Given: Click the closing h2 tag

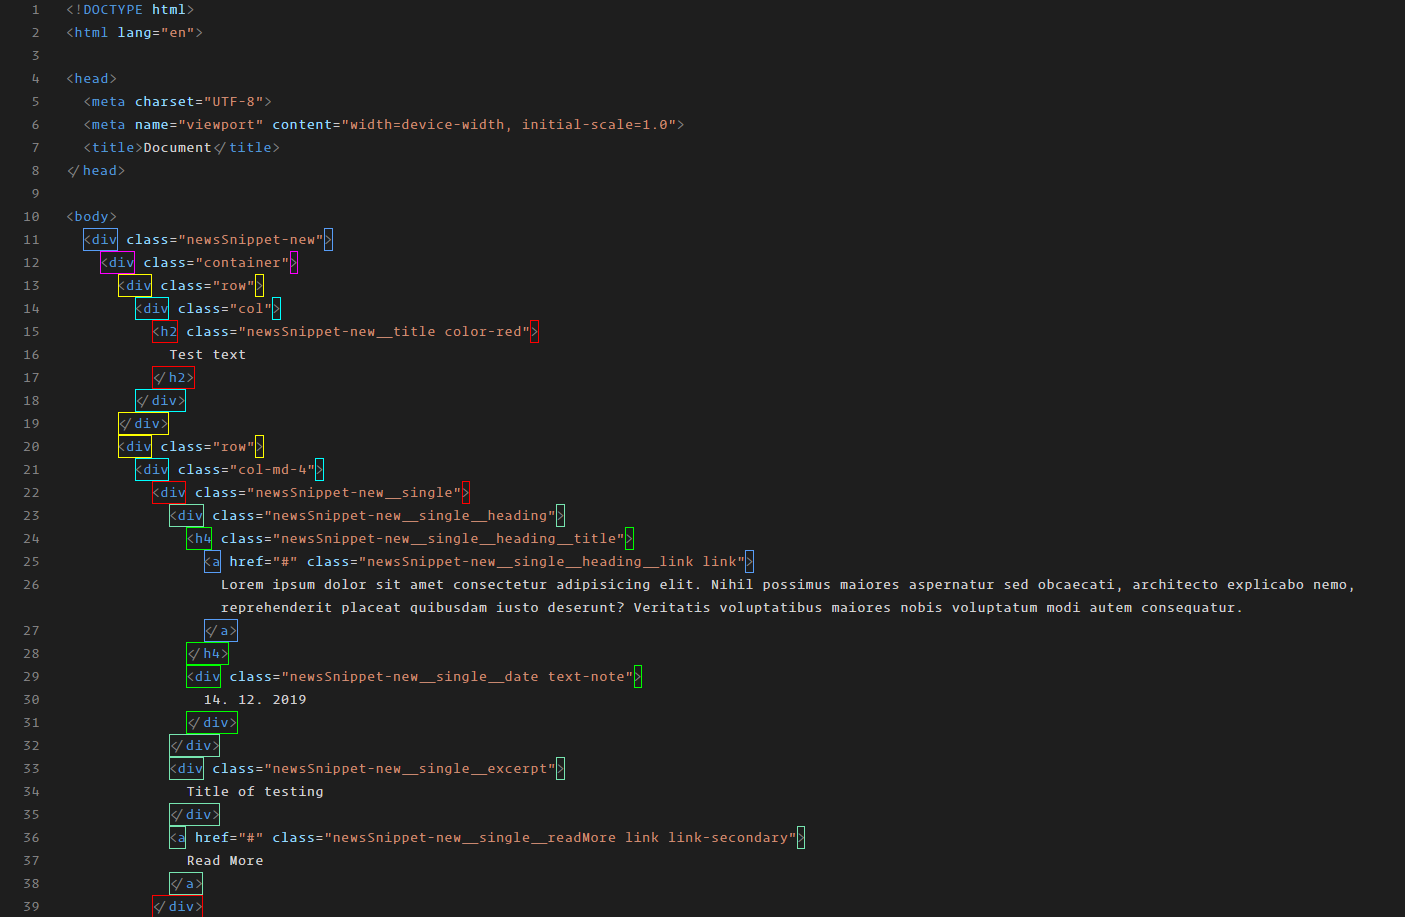Looking at the screenshot, I should tap(173, 378).
